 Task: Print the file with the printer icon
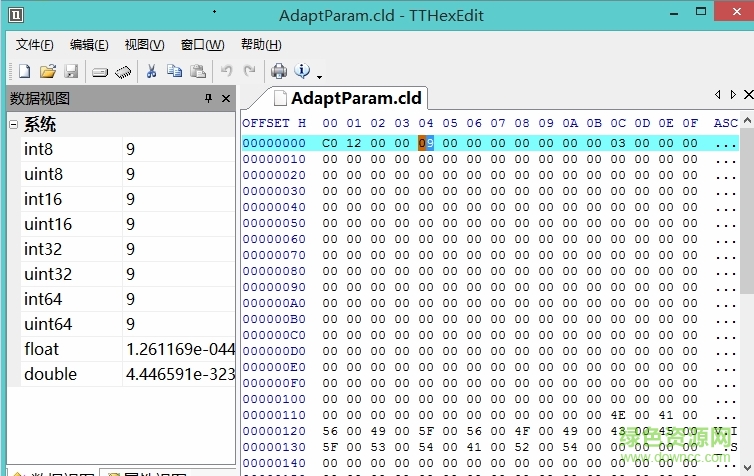point(279,71)
